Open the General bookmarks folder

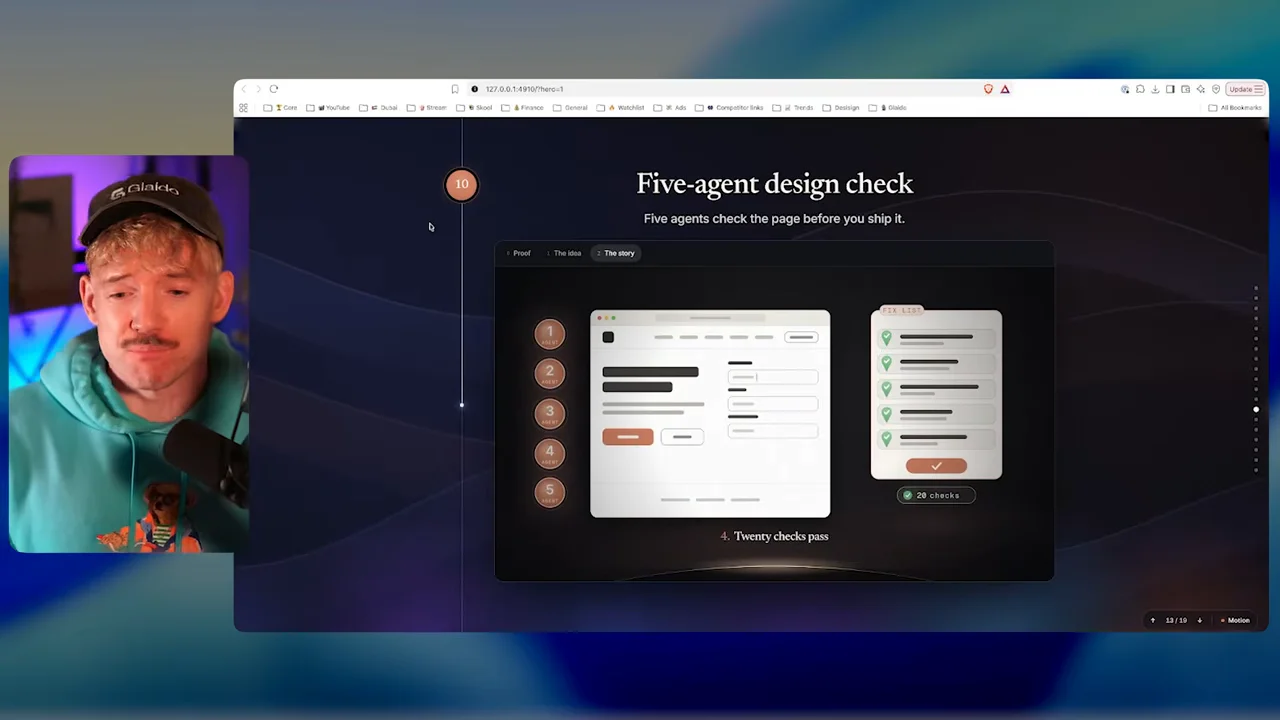[x=570, y=108]
